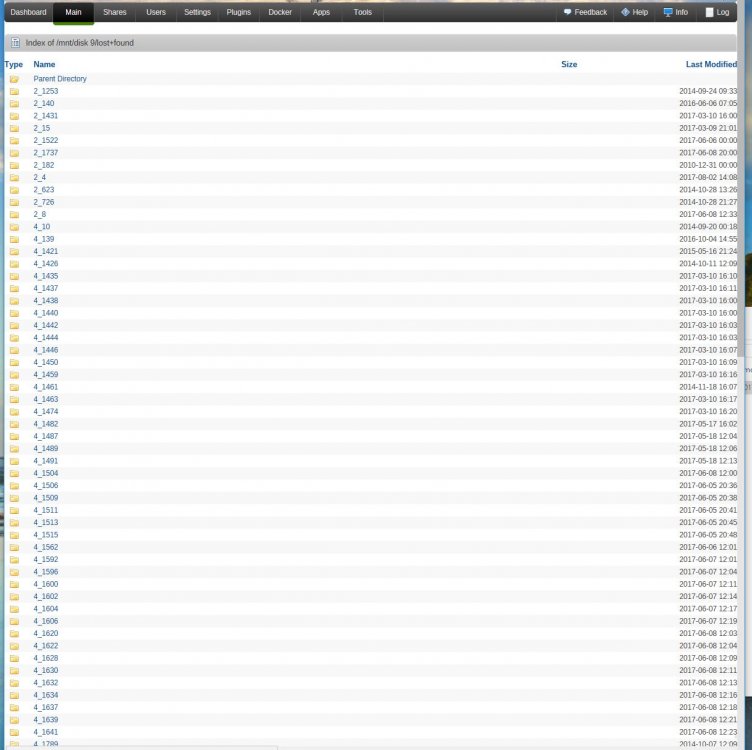Click the folder icon beside 4_1435
Viewport: 752px width, 750px height.
[x=14, y=276]
